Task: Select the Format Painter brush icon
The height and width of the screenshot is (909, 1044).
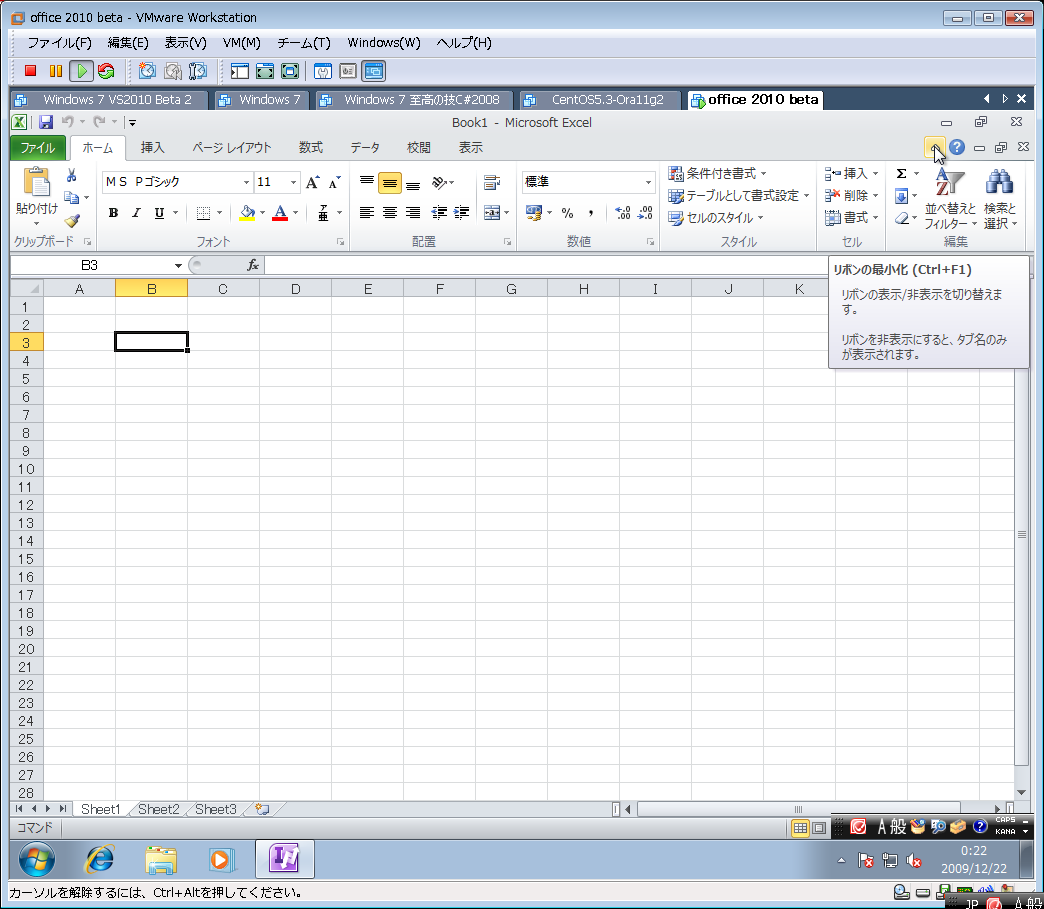Action: 71,221
